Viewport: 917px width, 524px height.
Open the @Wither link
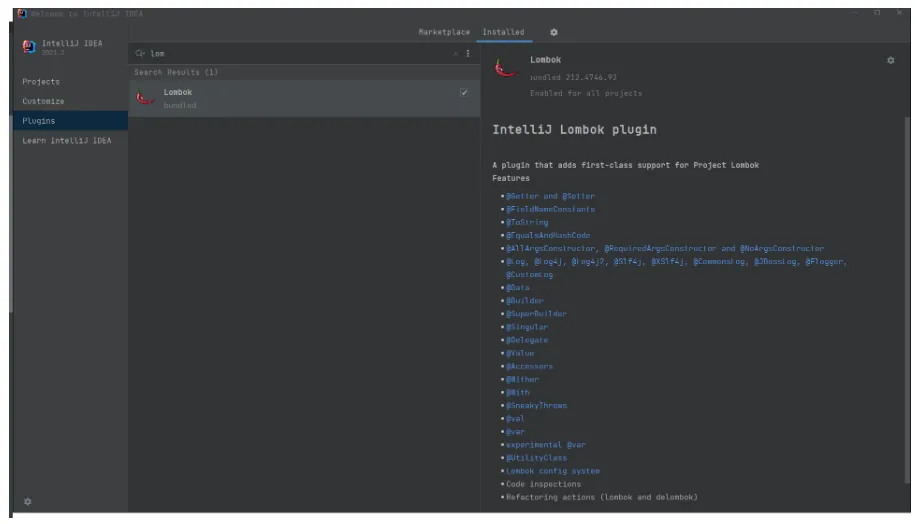pos(522,379)
